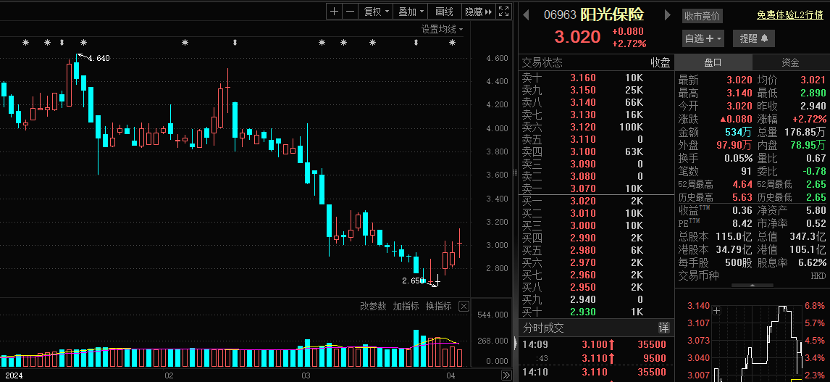Image resolution: width=830 pixels, height=382 pixels.
Task: Click plus icon on intraday mini chart
Action: pos(716,311)
